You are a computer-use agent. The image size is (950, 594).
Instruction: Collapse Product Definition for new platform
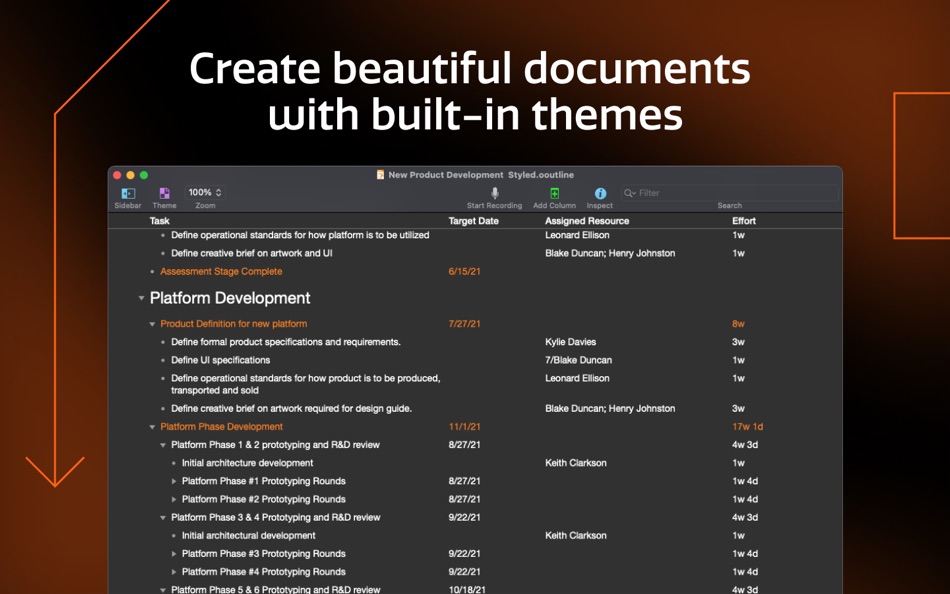point(152,324)
